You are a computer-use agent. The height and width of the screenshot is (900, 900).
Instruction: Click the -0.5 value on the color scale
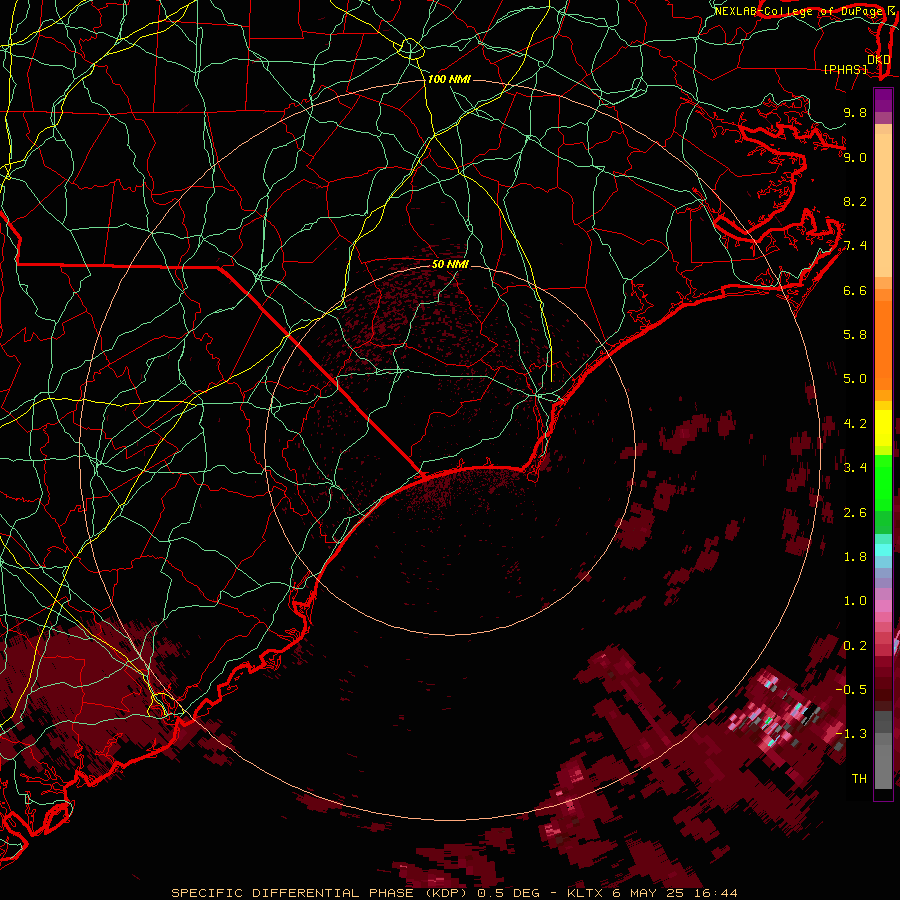pos(851,690)
